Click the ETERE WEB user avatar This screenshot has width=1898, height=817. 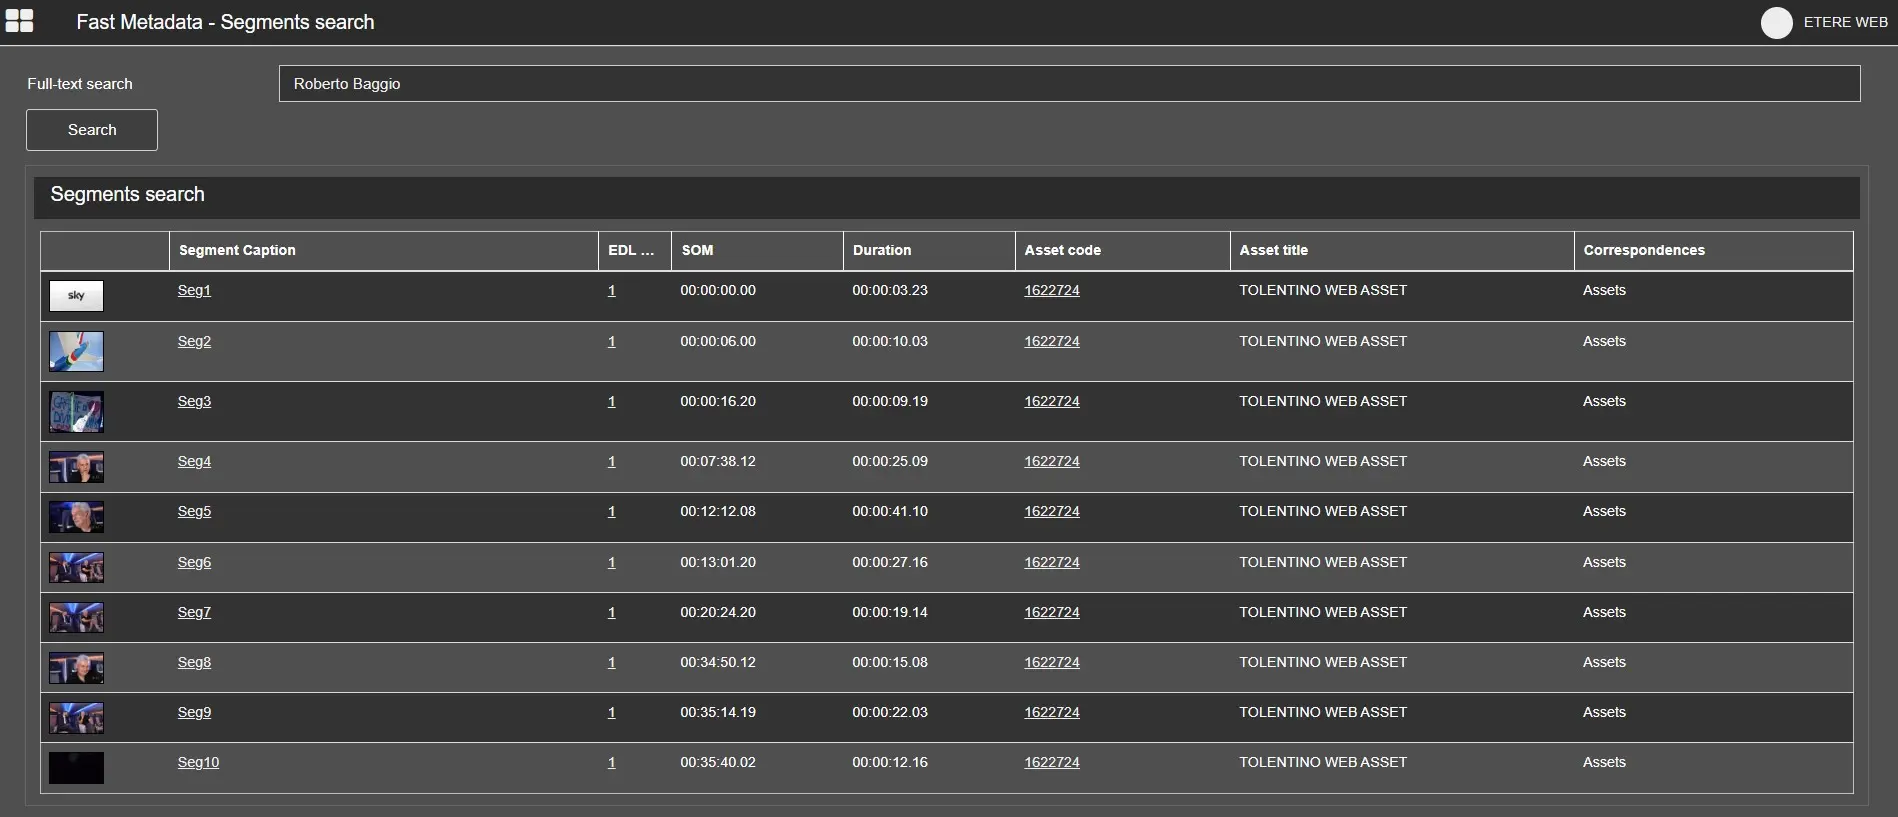tap(1776, 22)
